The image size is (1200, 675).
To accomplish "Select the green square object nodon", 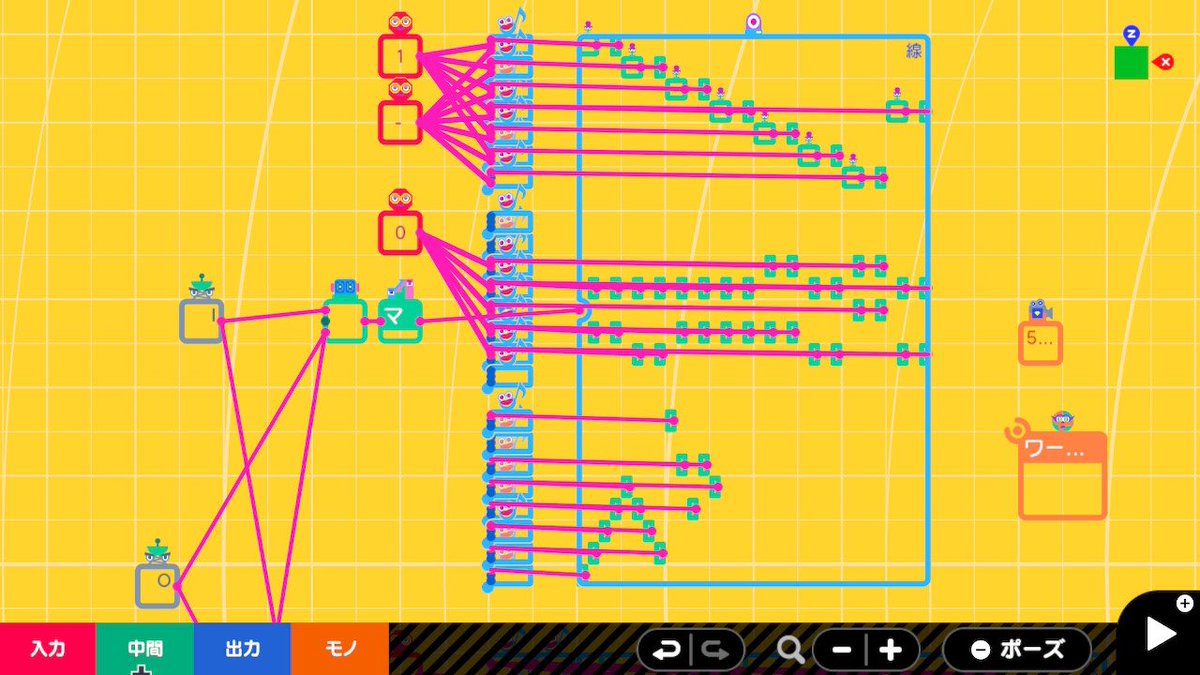I will [1131, 62].
